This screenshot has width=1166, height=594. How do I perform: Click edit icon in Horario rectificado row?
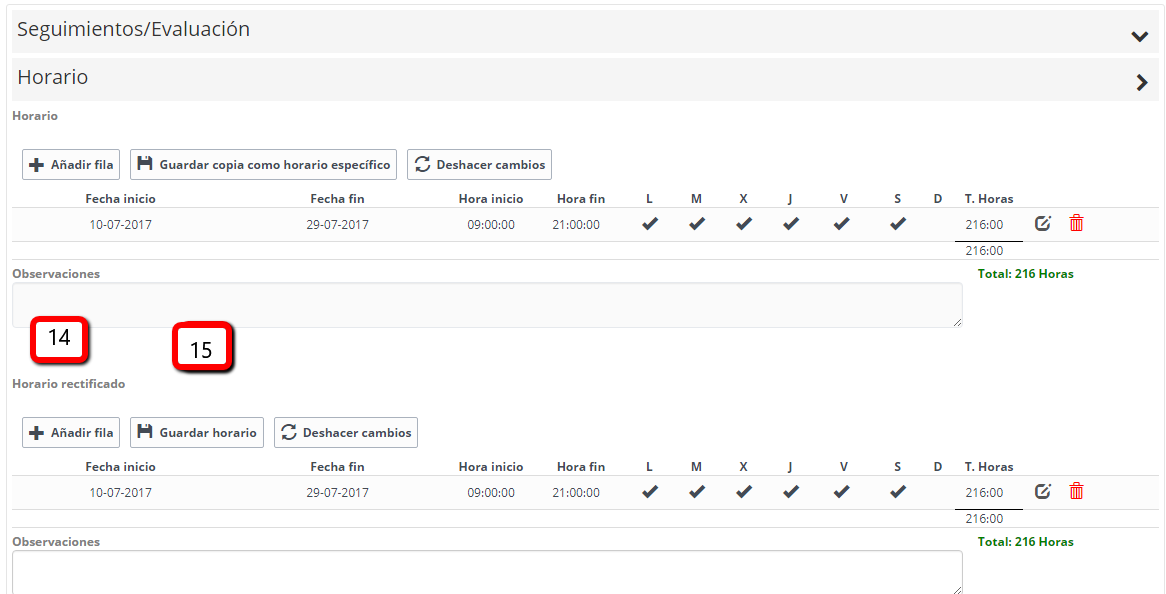[x=1042, y=491]
